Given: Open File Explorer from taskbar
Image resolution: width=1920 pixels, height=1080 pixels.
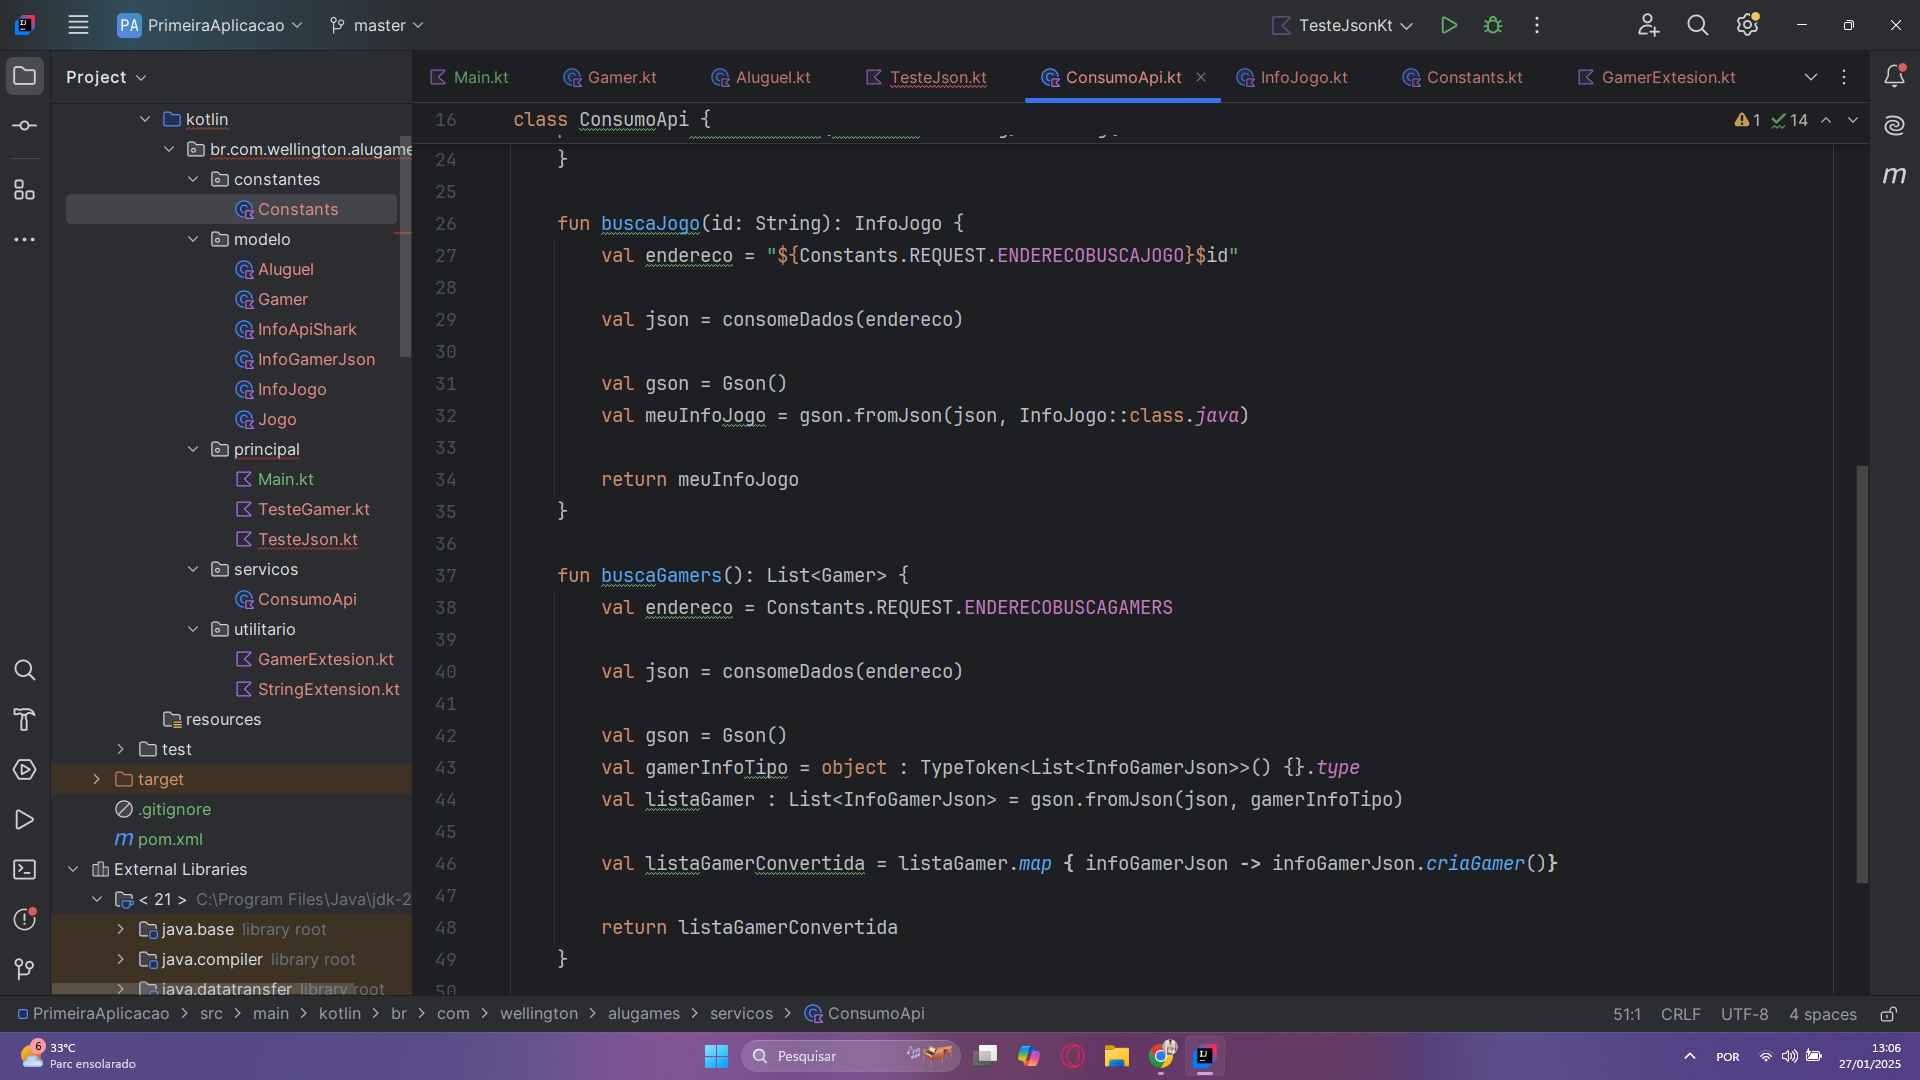Looking at the screenshot, I should (x=1116, y=1056).
